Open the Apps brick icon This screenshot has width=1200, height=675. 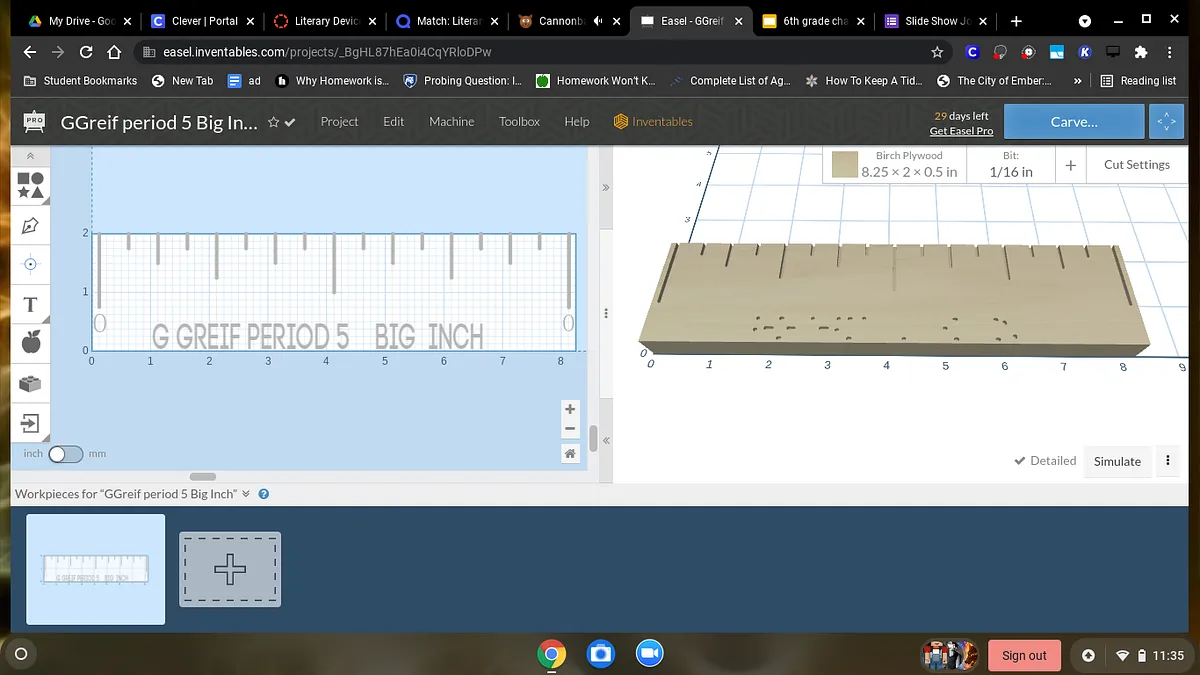coord(30,383)
